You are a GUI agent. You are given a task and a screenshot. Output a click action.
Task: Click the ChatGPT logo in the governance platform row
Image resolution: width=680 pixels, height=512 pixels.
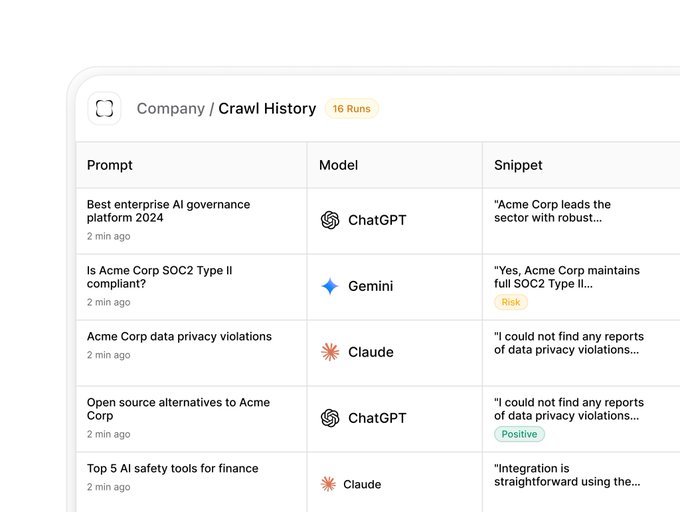pyautogui.click(x=330, y=220)
